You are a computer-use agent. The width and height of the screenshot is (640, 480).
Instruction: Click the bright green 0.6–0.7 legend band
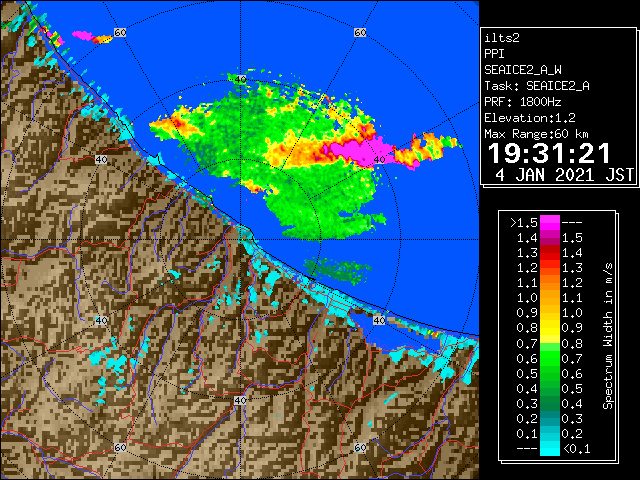point(549,358)
